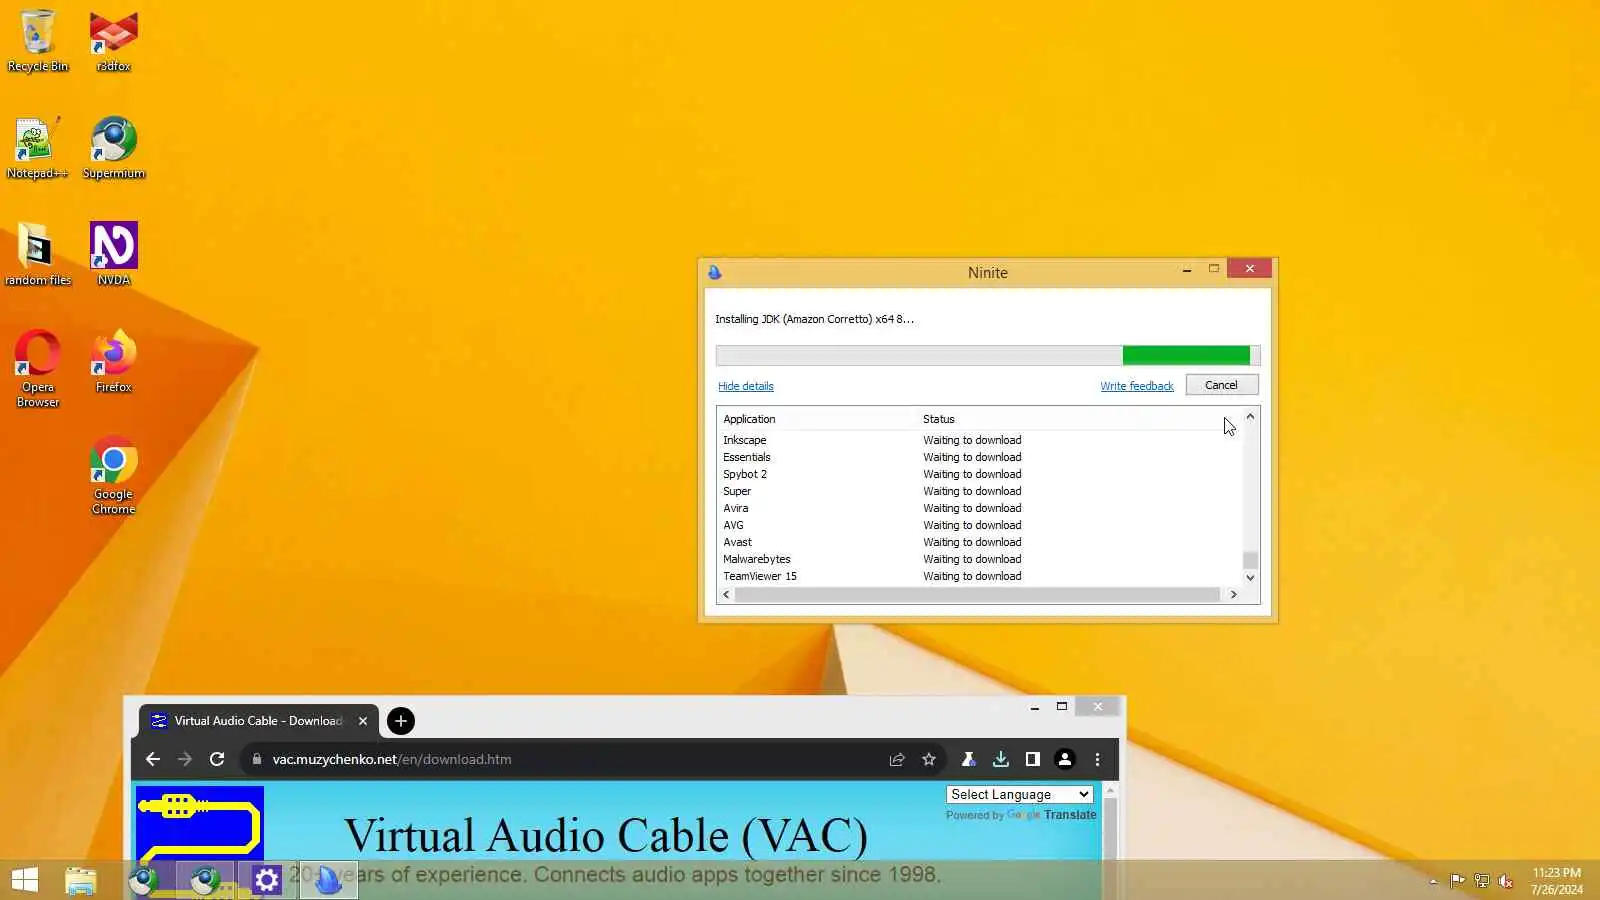Select the Spybot 2 row
The image size is (1600, 900).
point(980,474)
